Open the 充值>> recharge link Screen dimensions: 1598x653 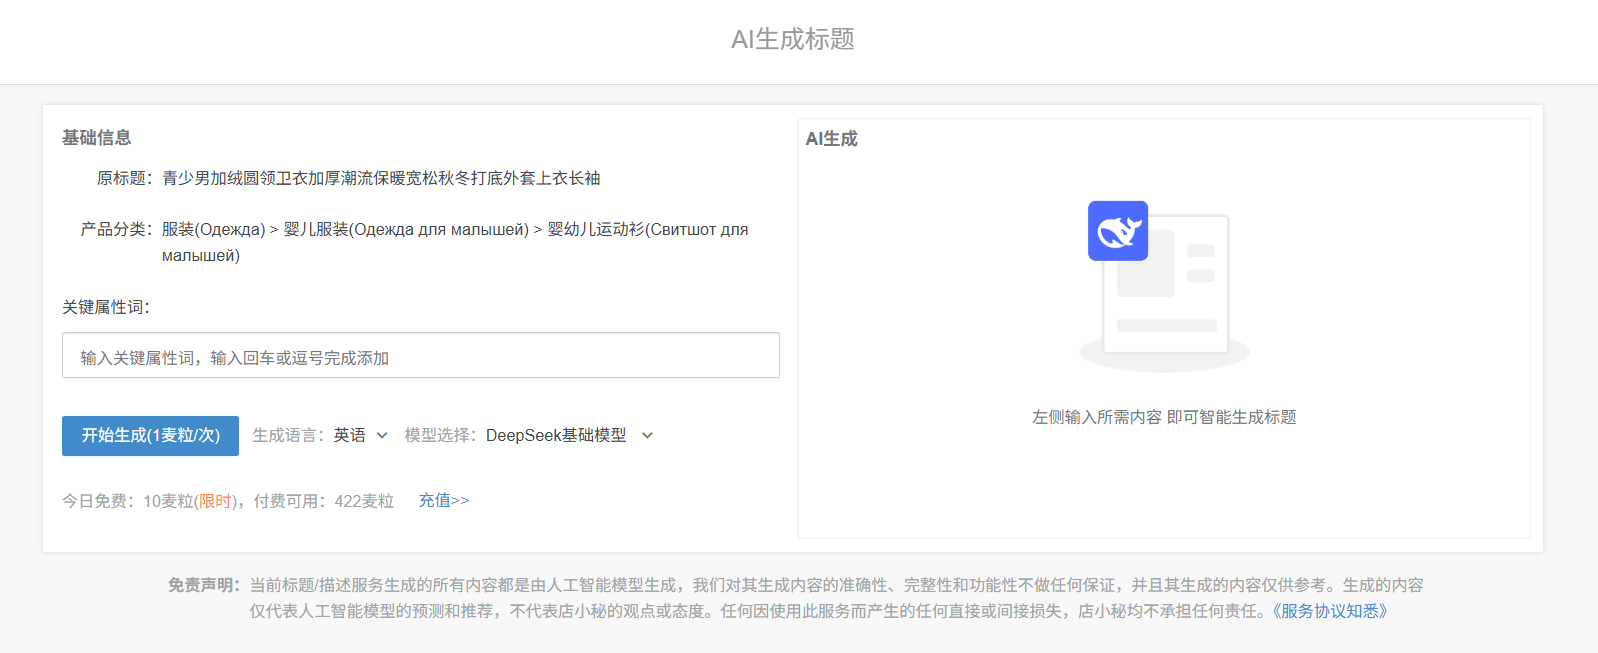[x=443, y=500]
